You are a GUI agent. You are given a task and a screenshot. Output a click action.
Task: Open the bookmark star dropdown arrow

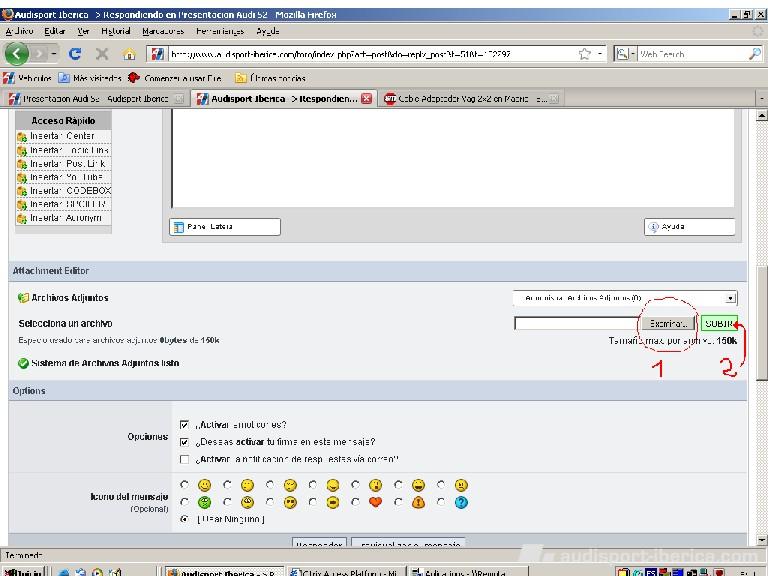tap(600, 53)
